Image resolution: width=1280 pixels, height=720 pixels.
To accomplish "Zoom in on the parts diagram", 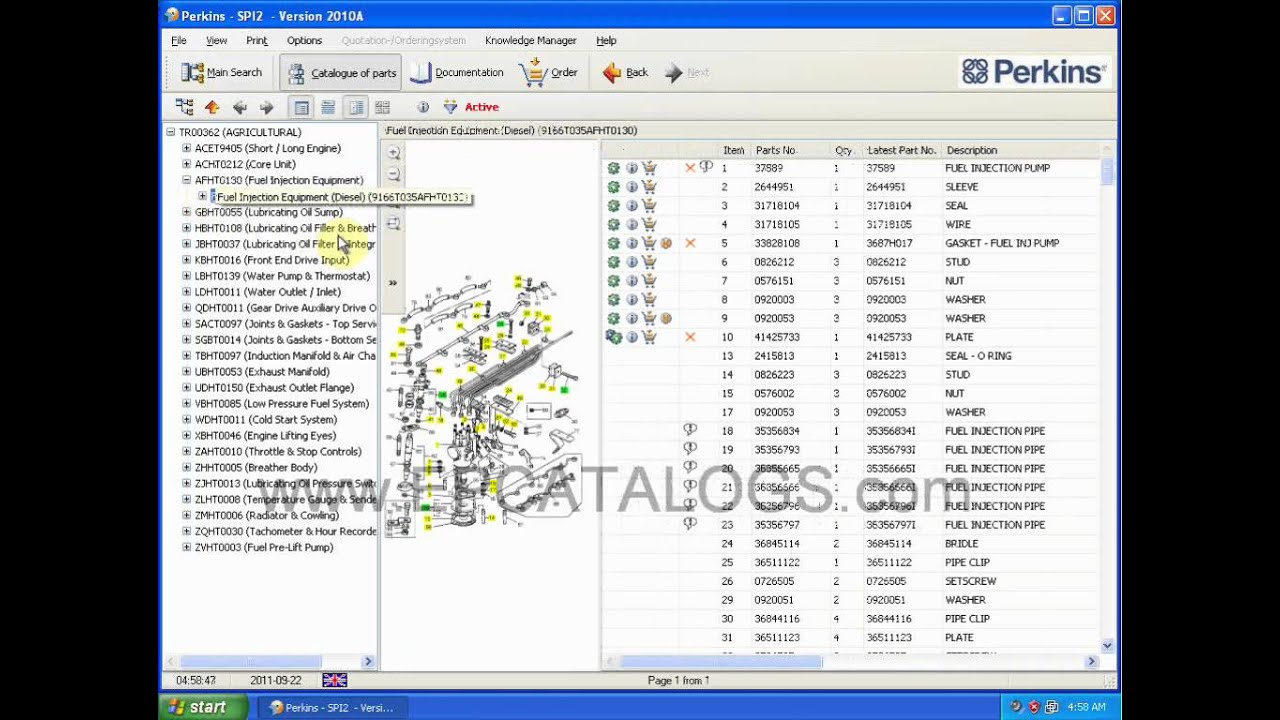I will click(x=394, y=153).
